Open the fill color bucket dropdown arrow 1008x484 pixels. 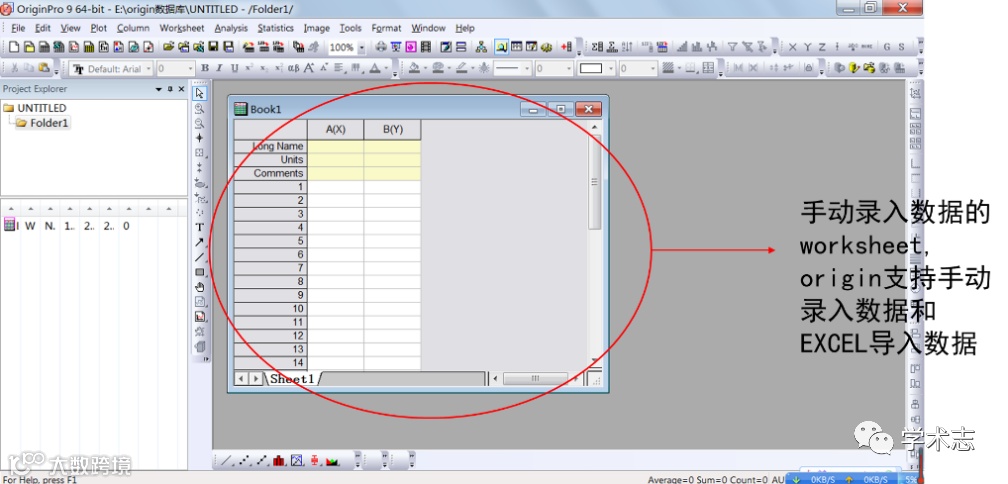pos(425,68)
